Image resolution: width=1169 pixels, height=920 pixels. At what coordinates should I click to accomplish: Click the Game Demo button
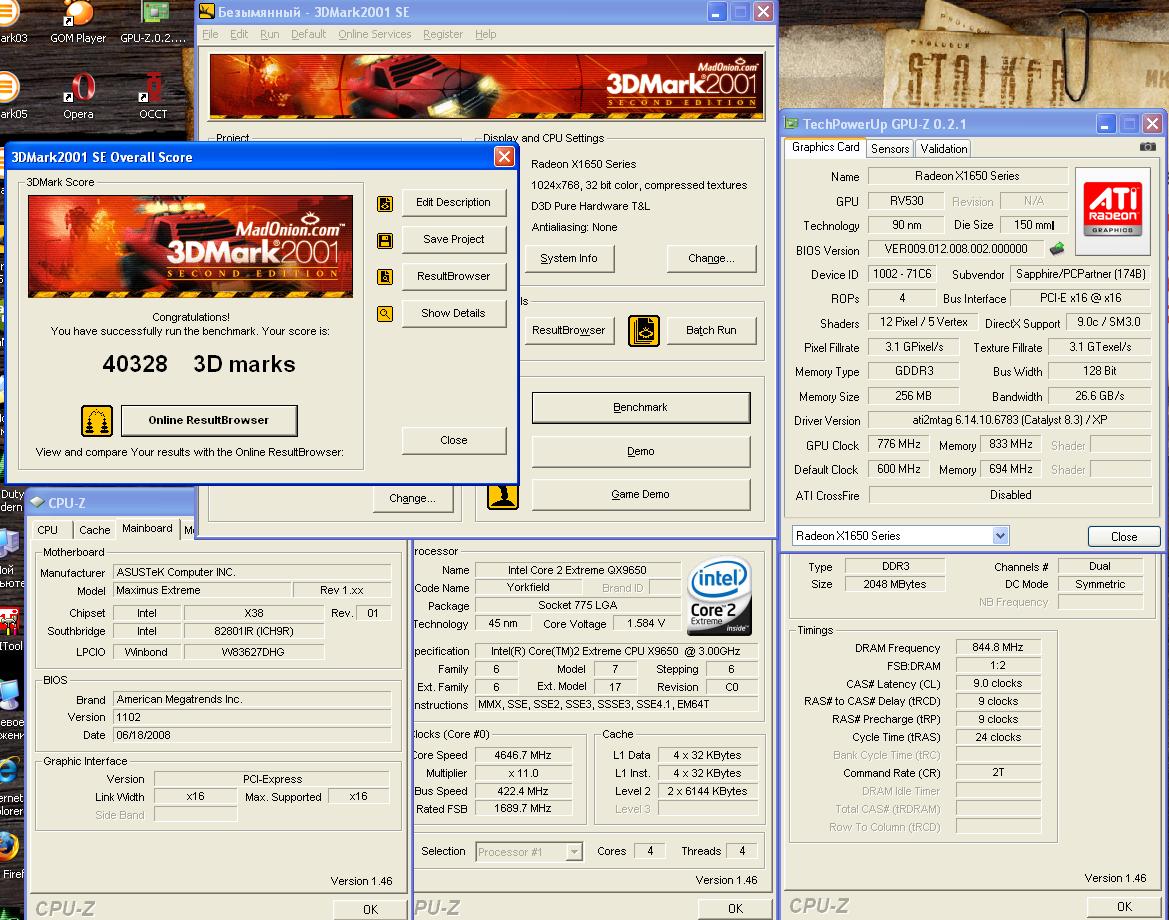[640, 494]
